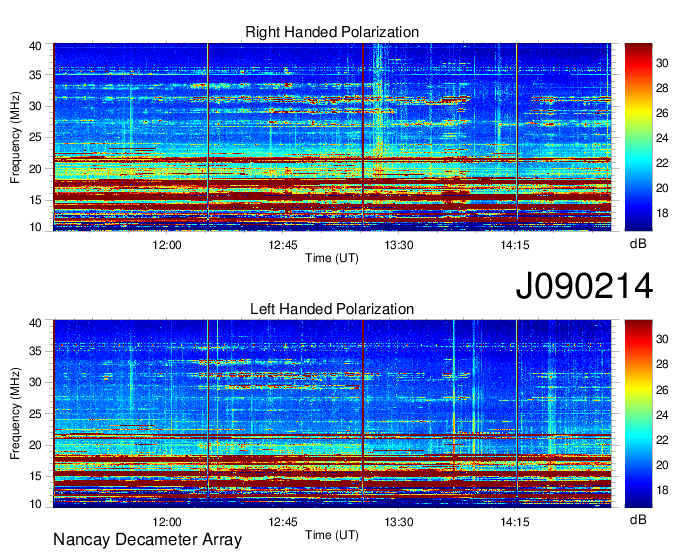
Task: Click the 30 MHz tick label on the bottom plot
Action: (x=35, y=382)
